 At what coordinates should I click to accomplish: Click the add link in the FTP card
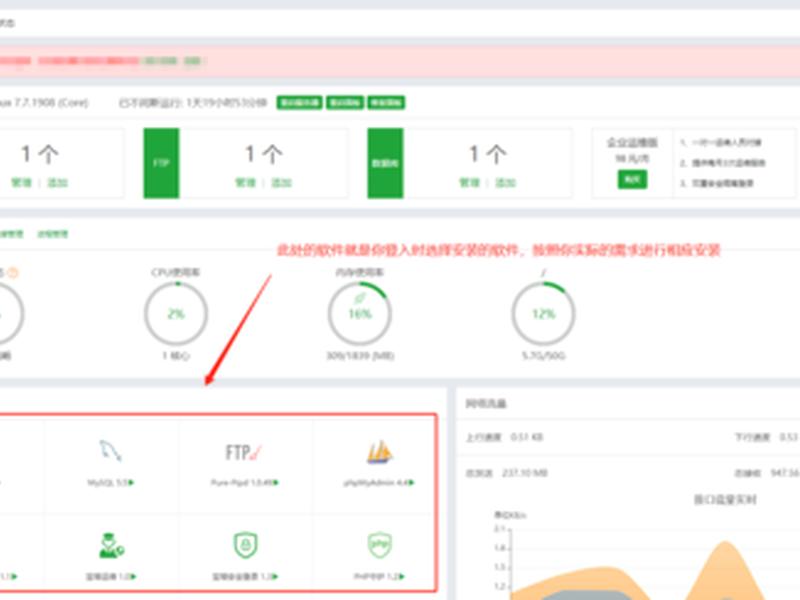pos(281,183)
